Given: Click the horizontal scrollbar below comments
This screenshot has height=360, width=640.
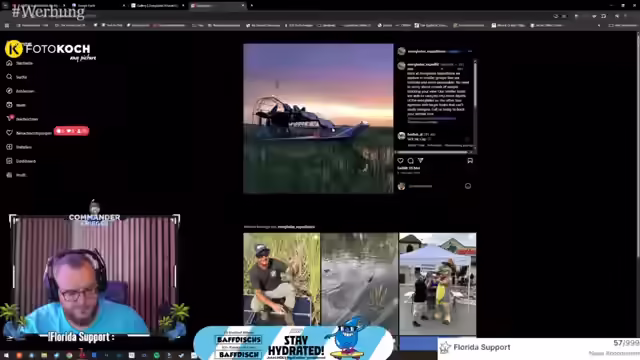Looking at the screenshot, I should 433,152.
